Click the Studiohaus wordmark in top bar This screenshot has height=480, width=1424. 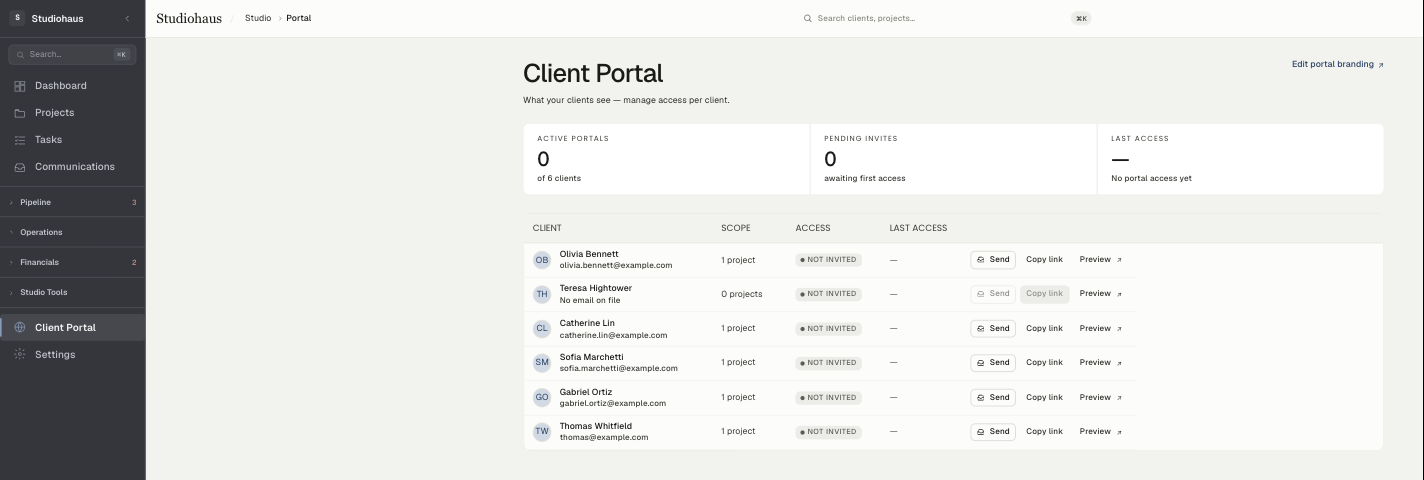click(190, 18)
